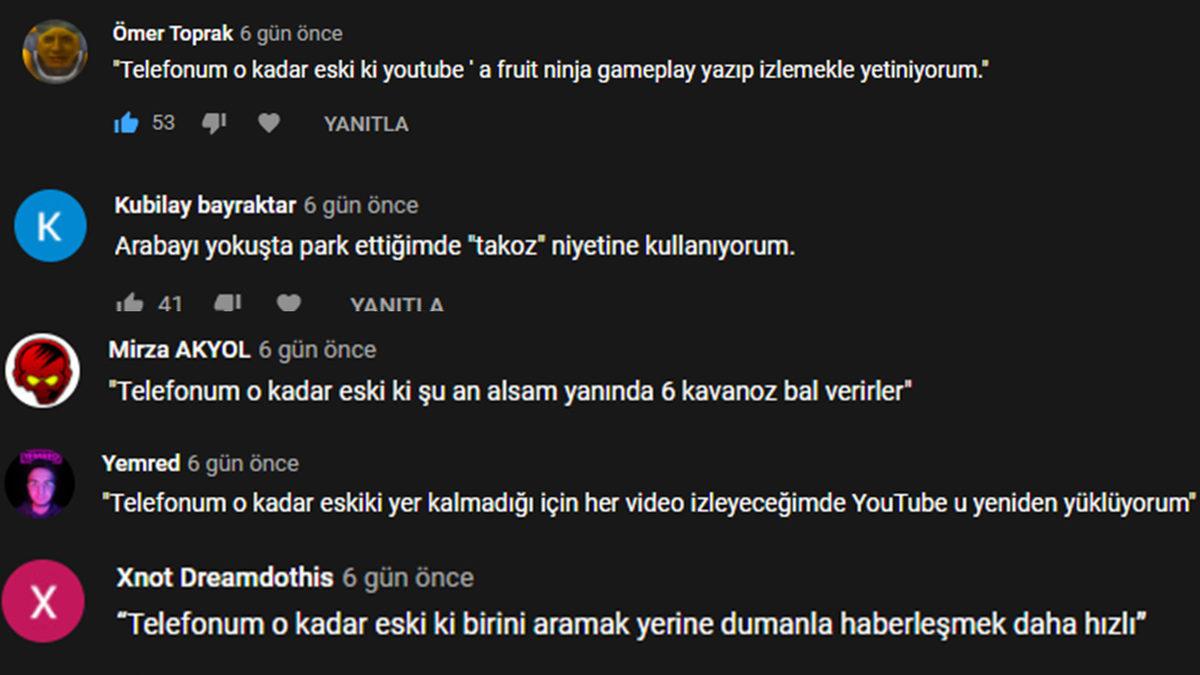The image size is (1200, 675).
Task: Heart Kubilay bayraktar's comment
Action: [x=289, y=302]
